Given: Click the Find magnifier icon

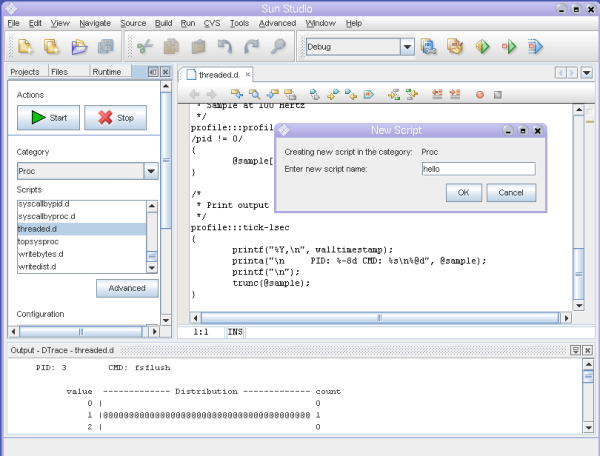Looking at the screenshot, I should coord(278,47).
